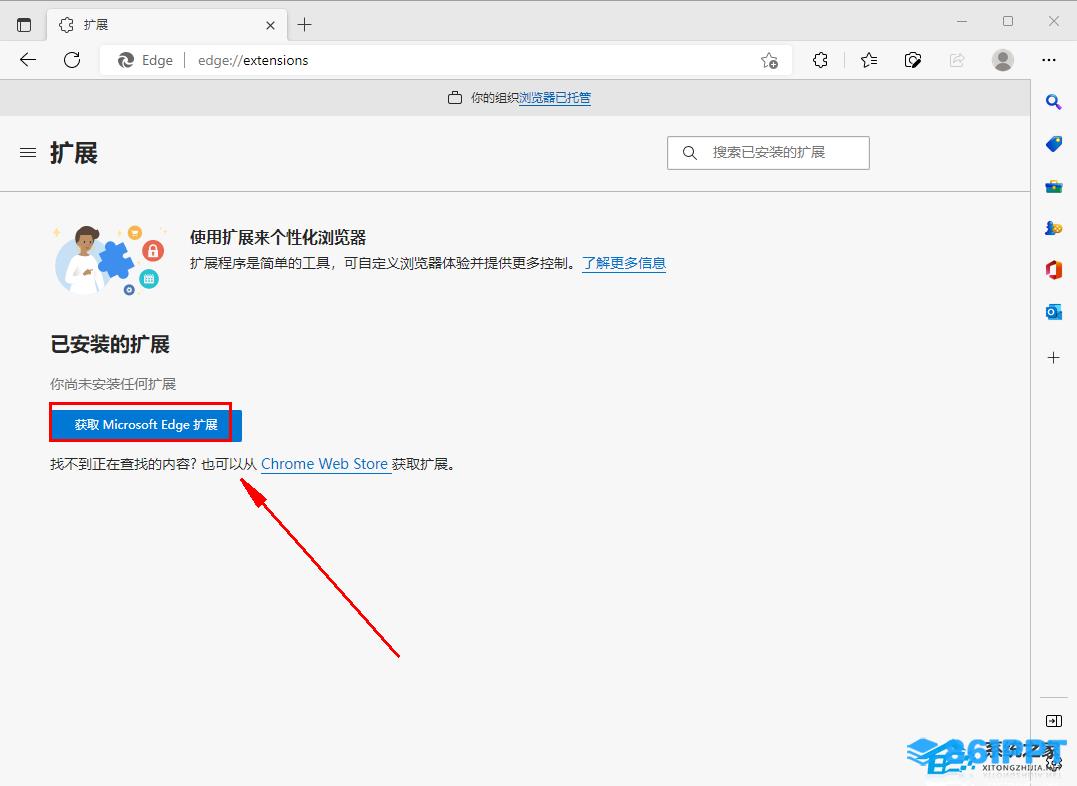Focus the 搜索已安装的扩展 search box
Image resolution: width=1077 pixels, height=786 pixels.
point(768,153)
